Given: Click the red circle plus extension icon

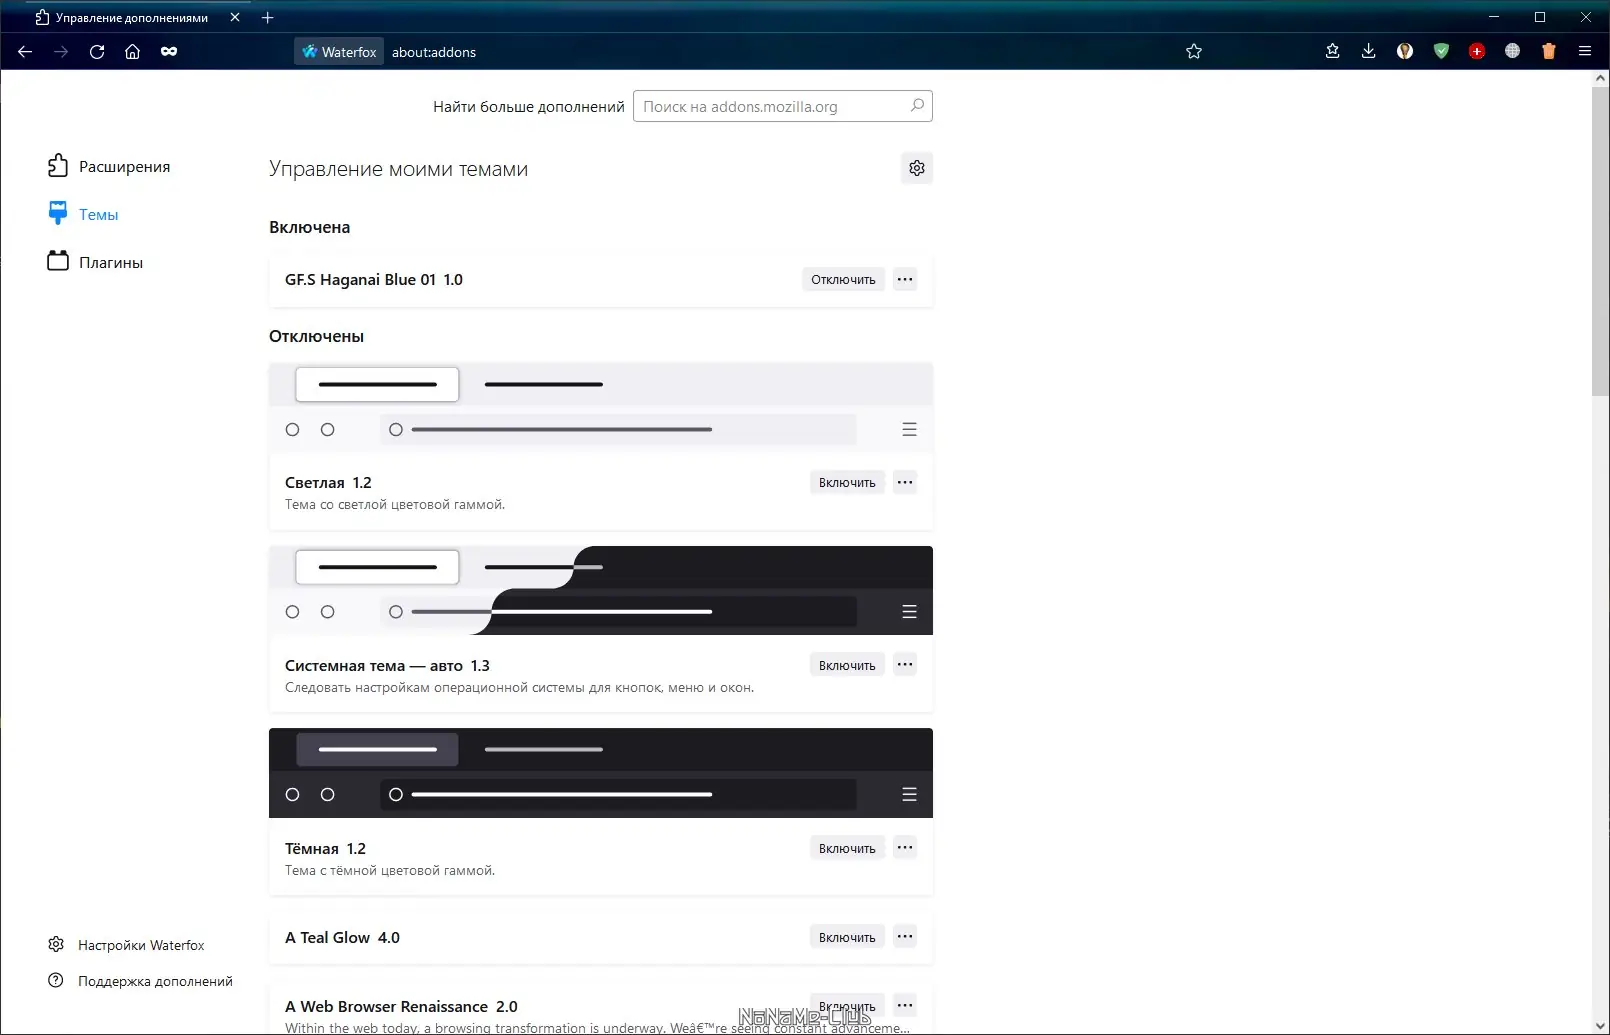Looking at the screenshot, I should pos(1477,52).
